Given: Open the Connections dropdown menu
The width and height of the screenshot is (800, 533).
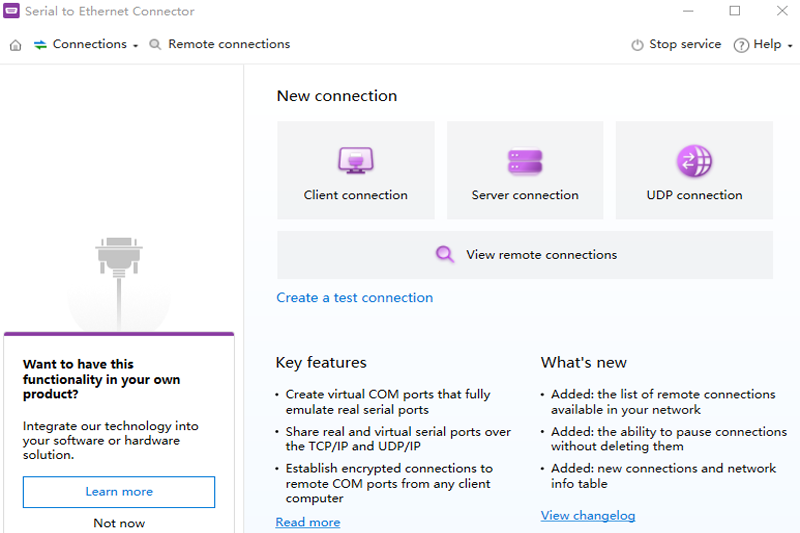Looking at the screenshot, I should coord(95,44).
